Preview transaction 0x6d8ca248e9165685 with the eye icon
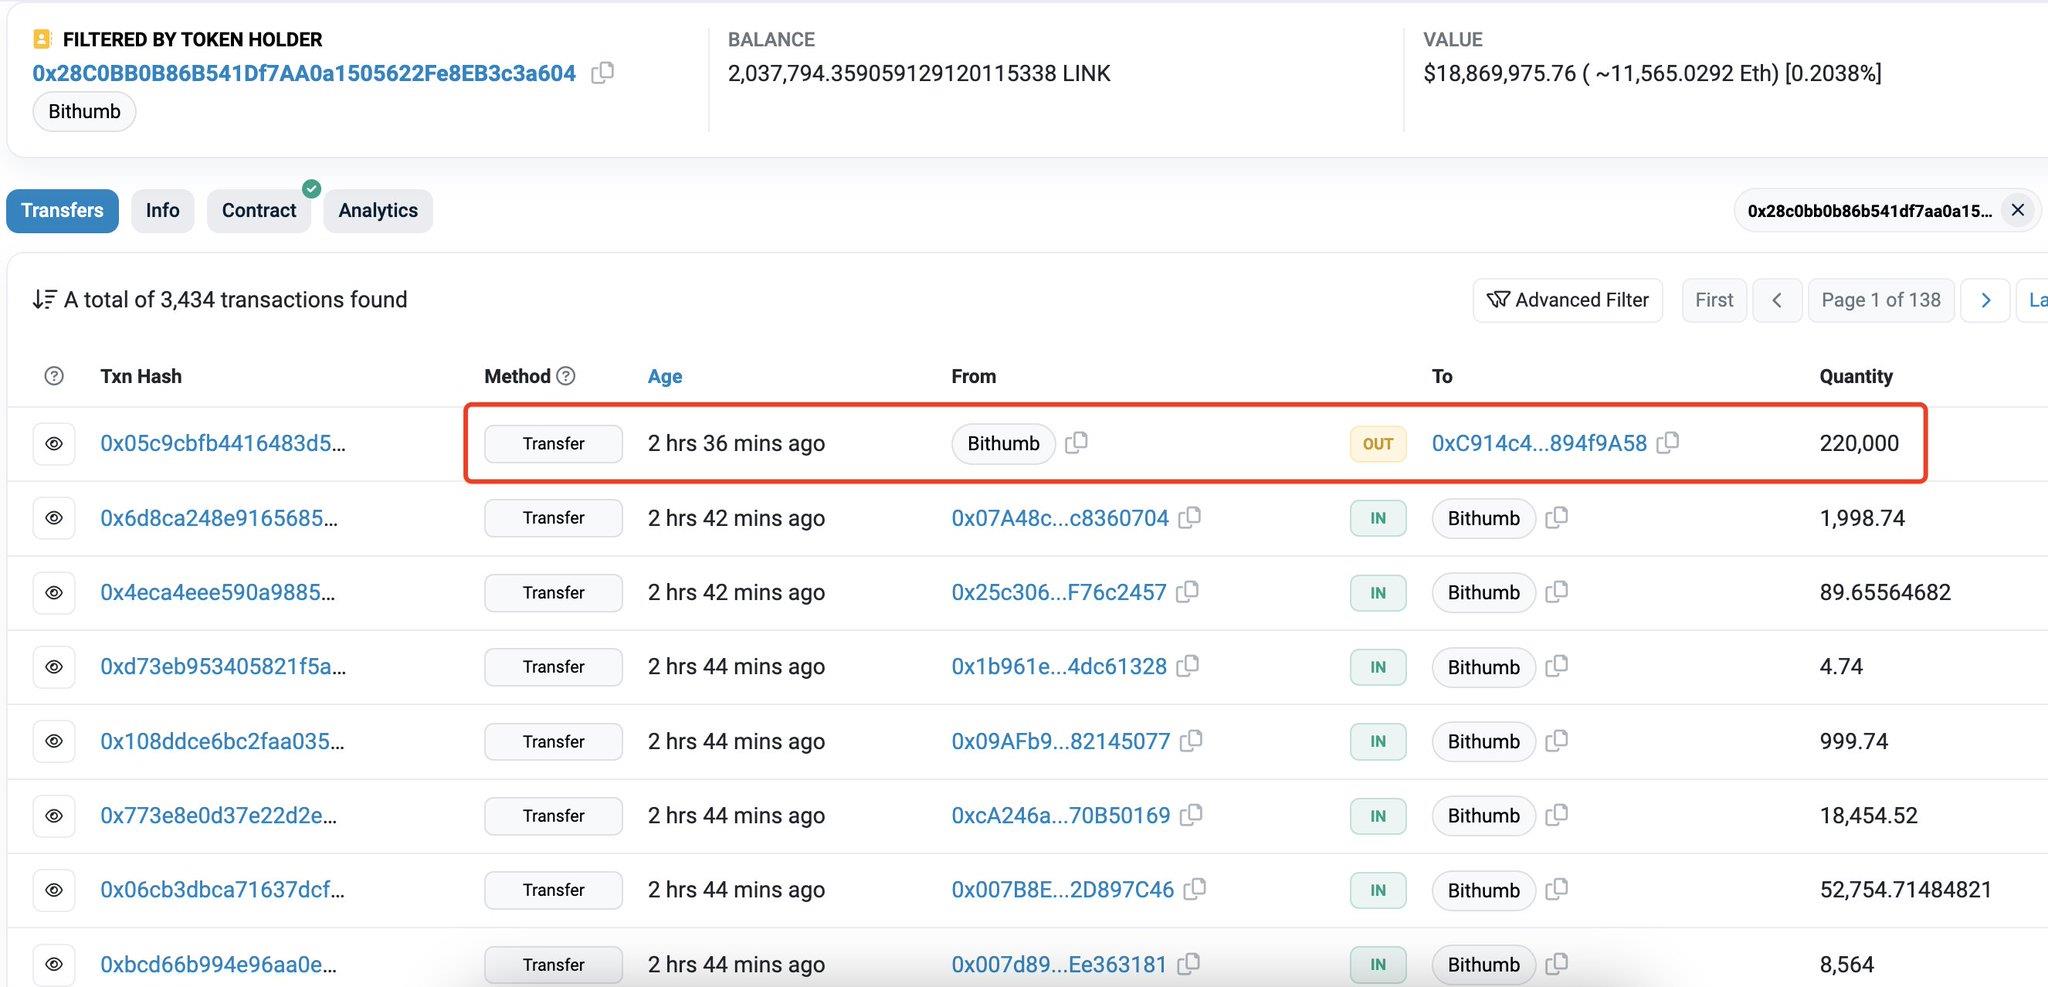2048x987 pixels. click(54, 518)
